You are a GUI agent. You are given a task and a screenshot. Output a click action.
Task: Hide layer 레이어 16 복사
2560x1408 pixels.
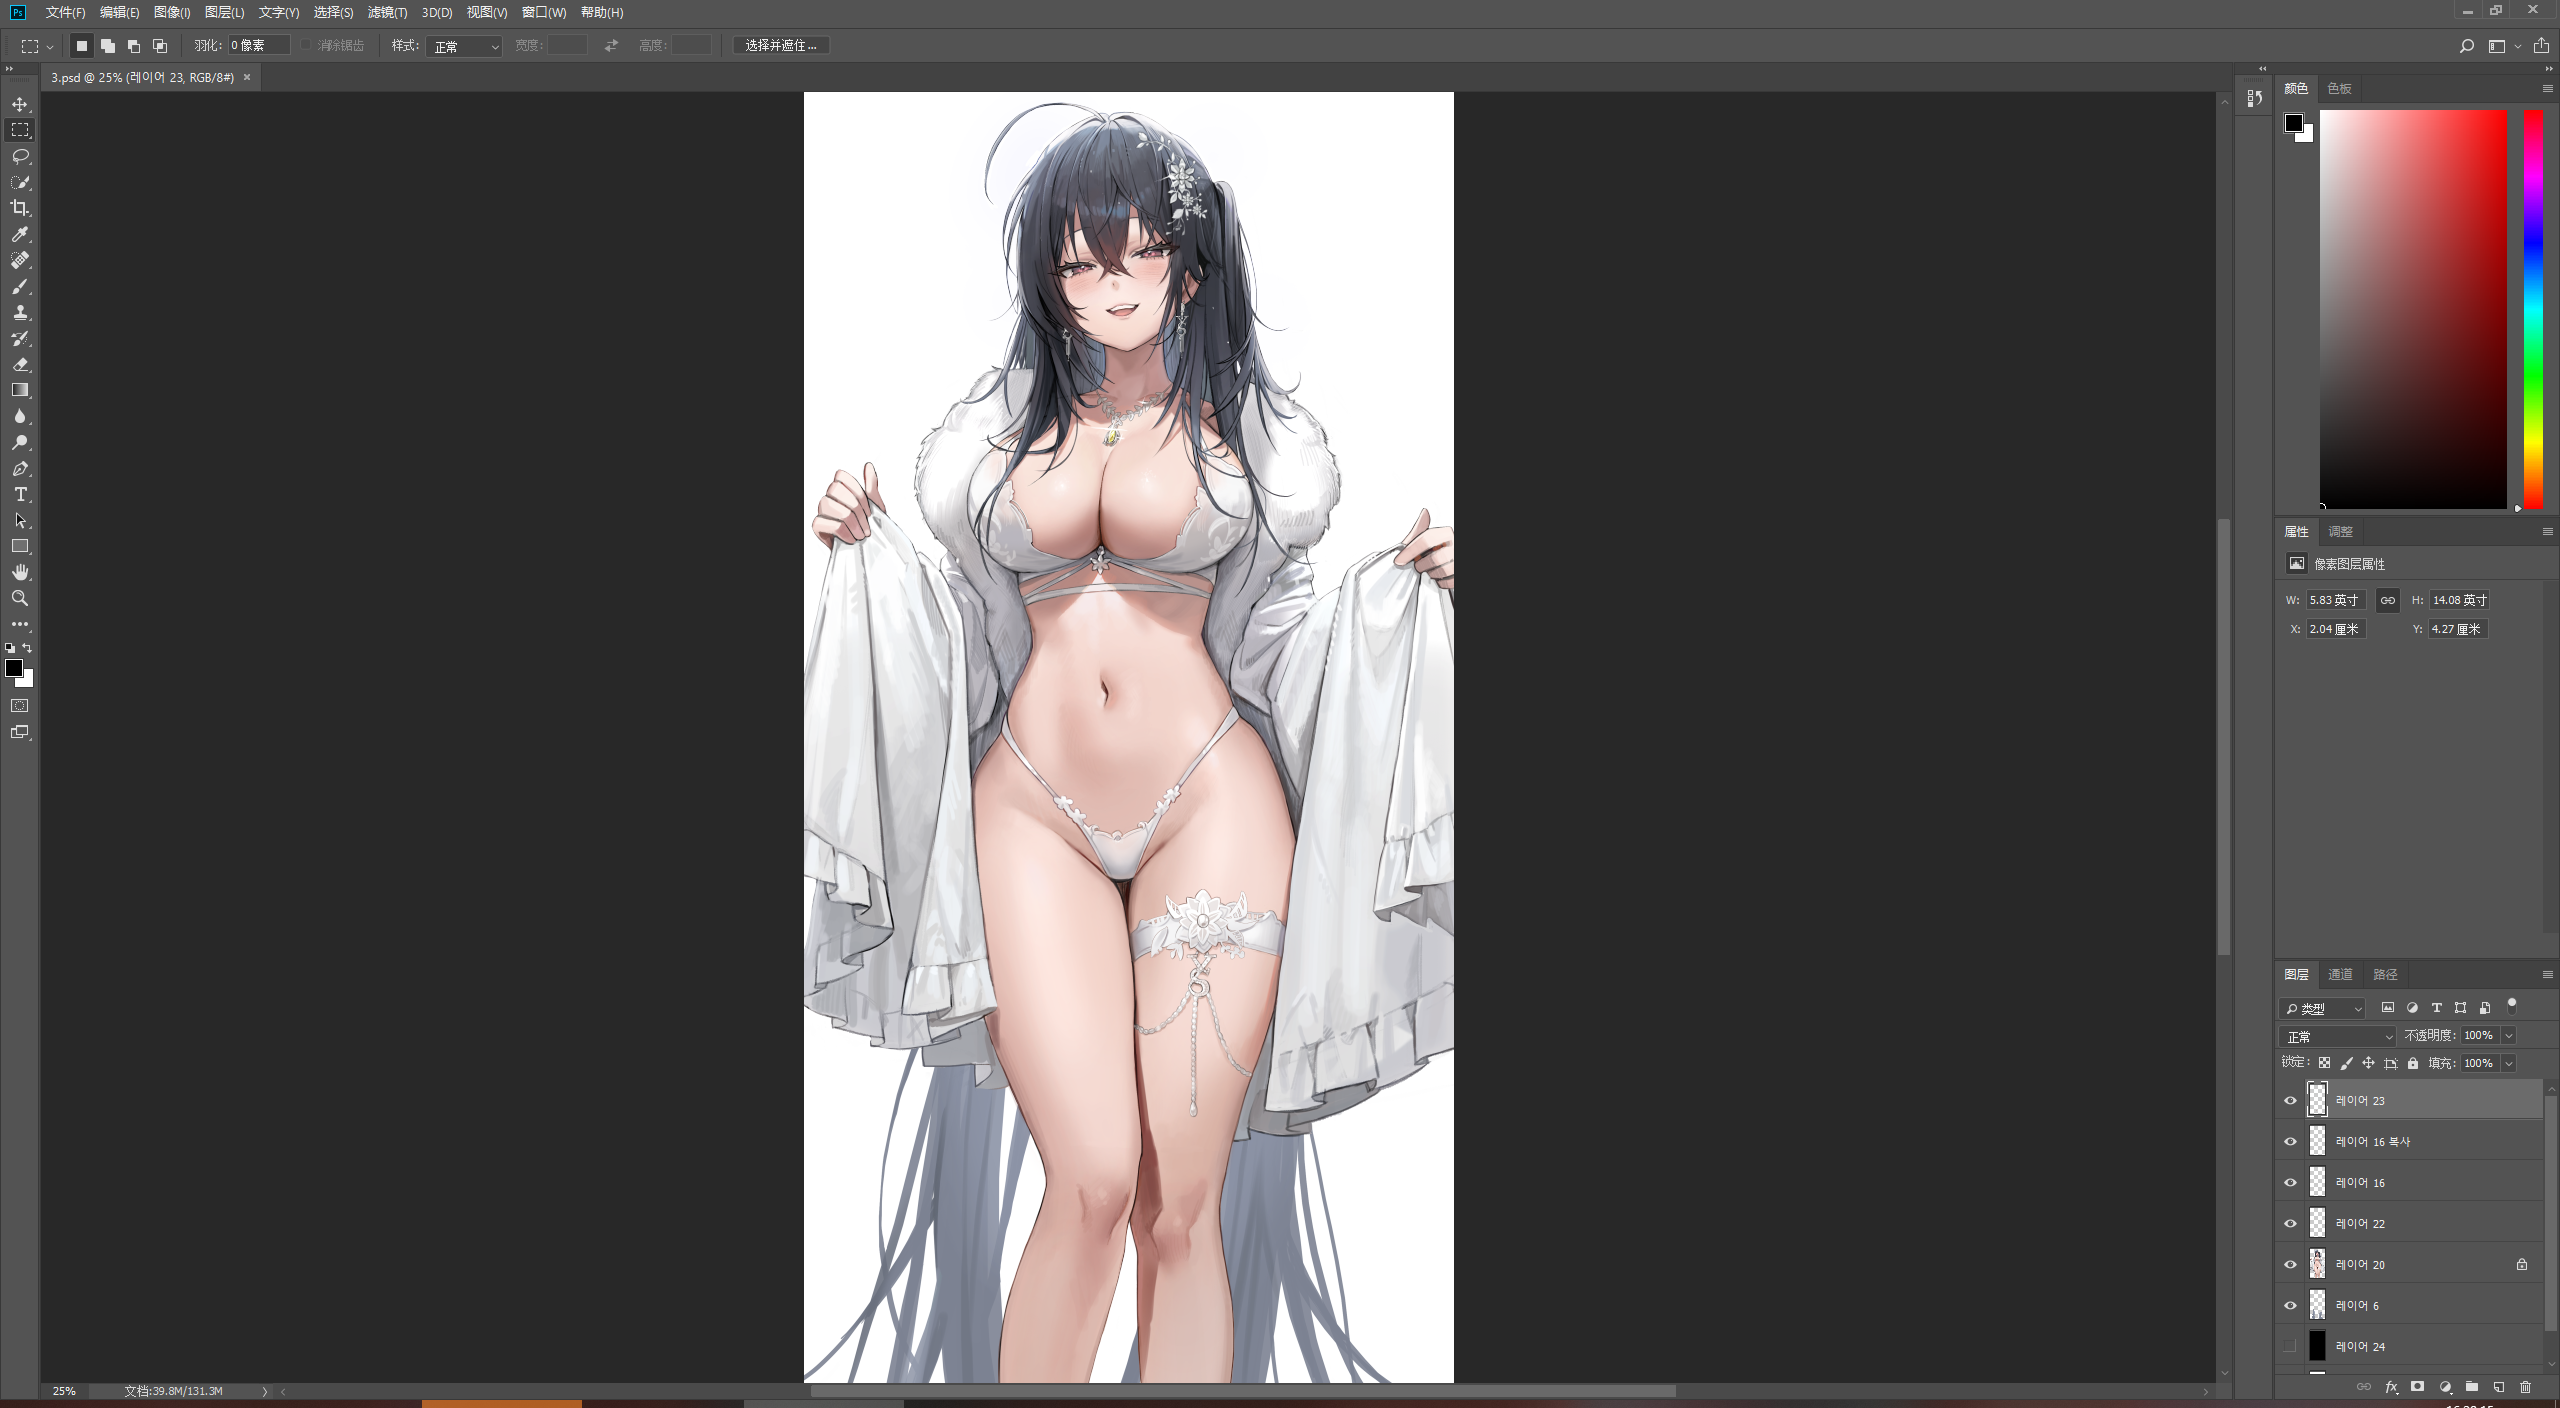pyautogui.click(x=2290, y=1141)
